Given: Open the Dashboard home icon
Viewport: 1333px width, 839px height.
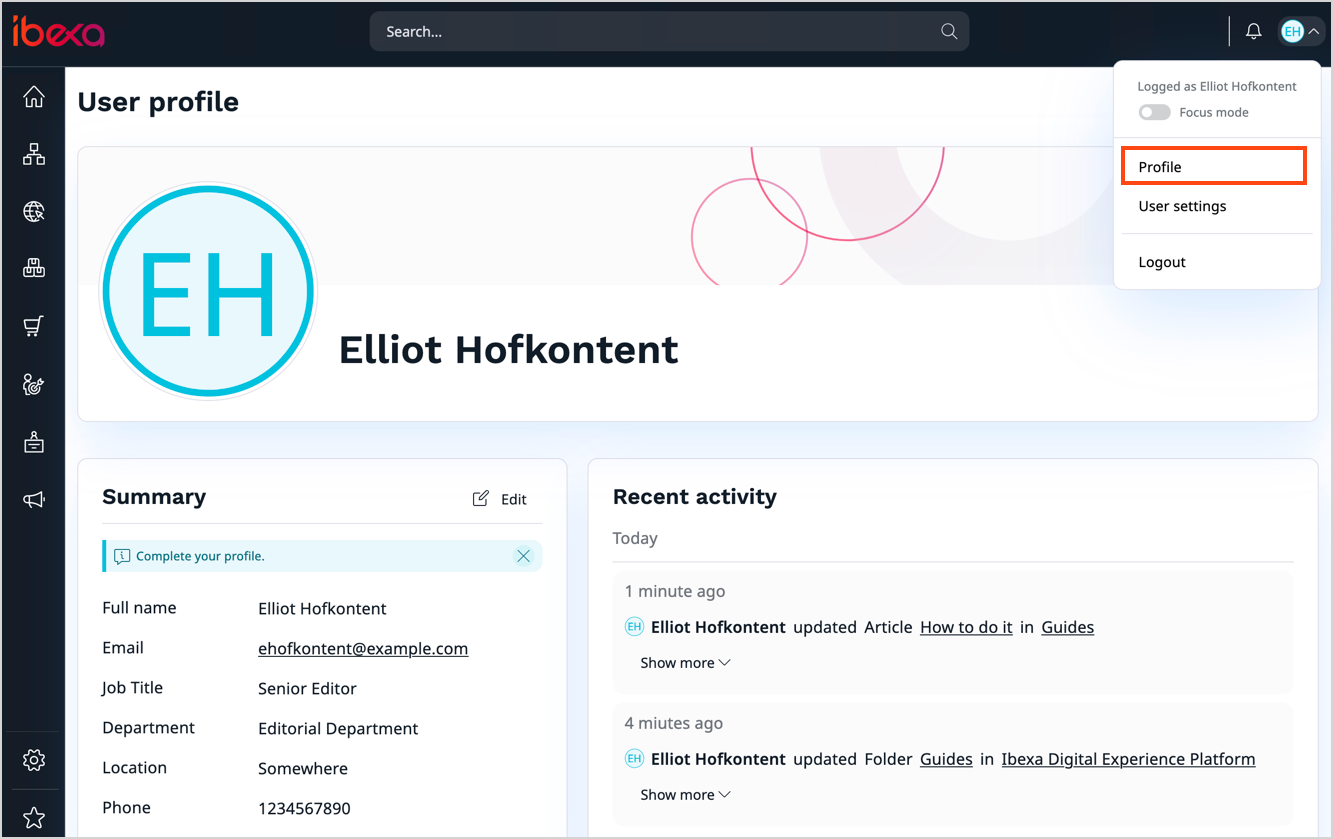Looking at the screenshot, I should (33, 97).
